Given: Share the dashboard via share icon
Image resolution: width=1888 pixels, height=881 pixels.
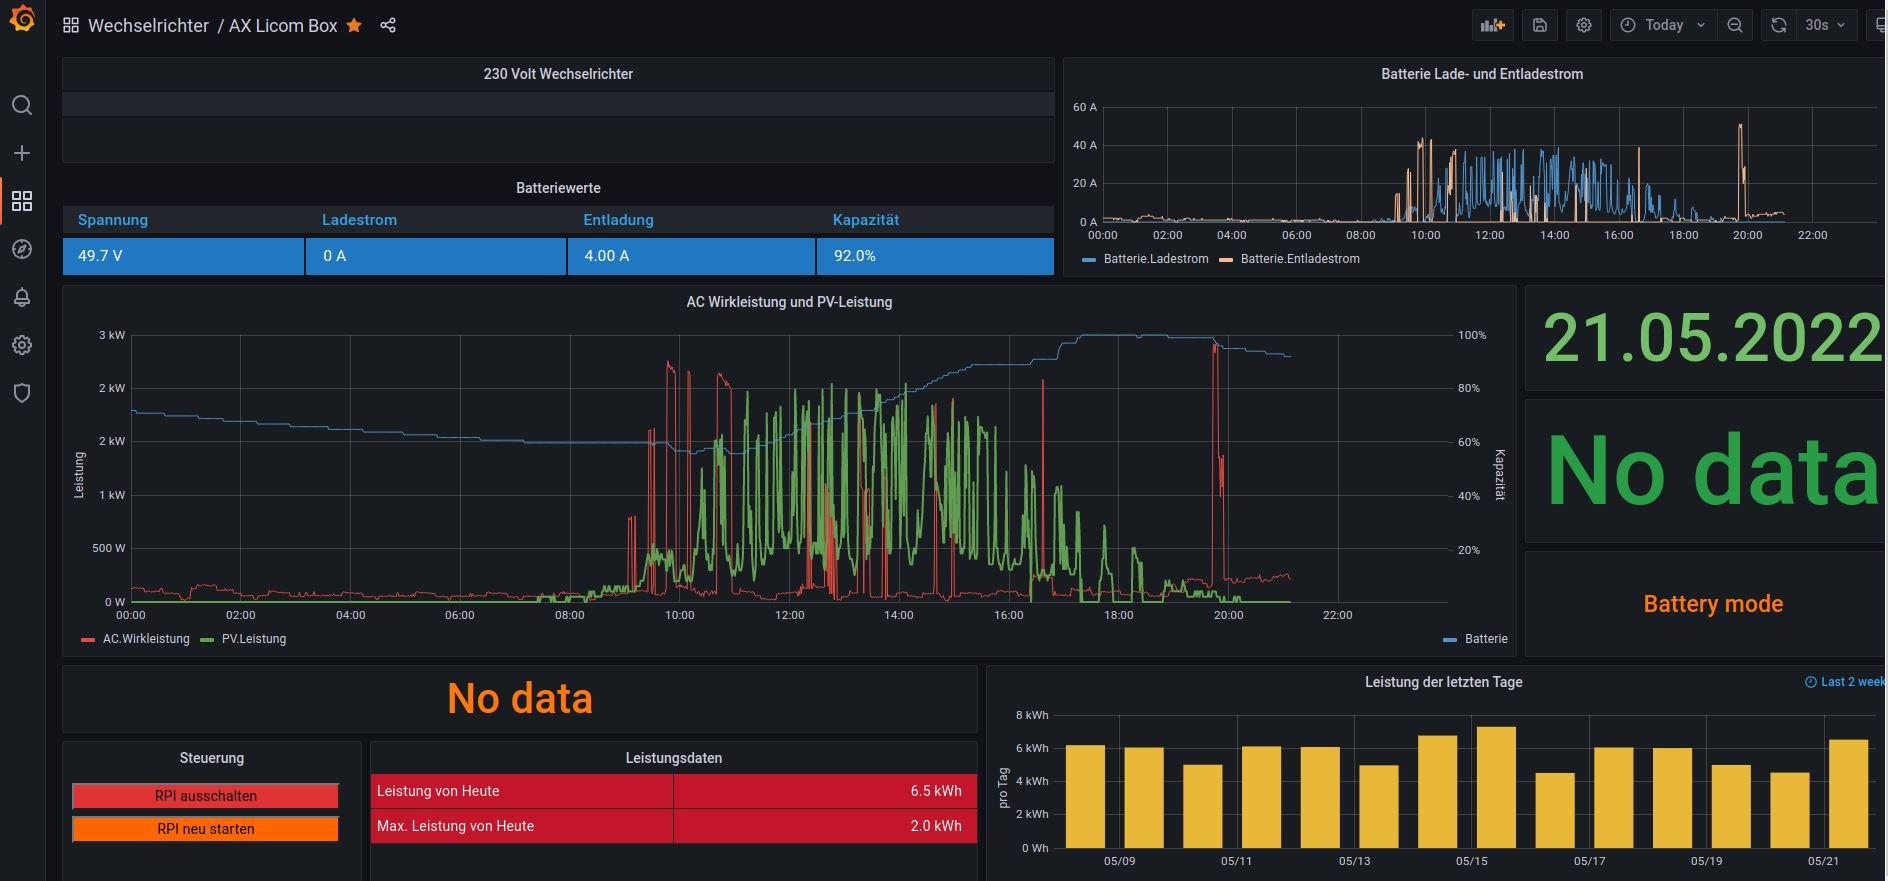Looking at the screenshot, I should [388, 26].
